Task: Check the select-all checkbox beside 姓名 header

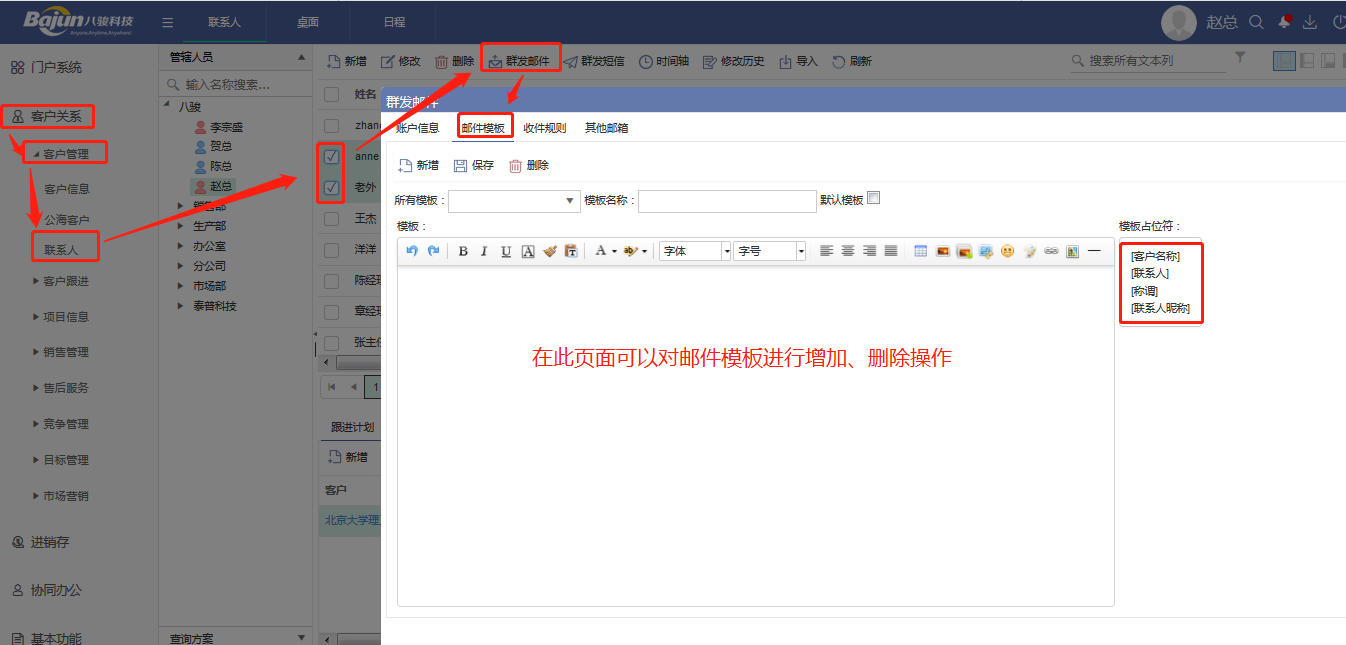Action: [x=331, y=94]
